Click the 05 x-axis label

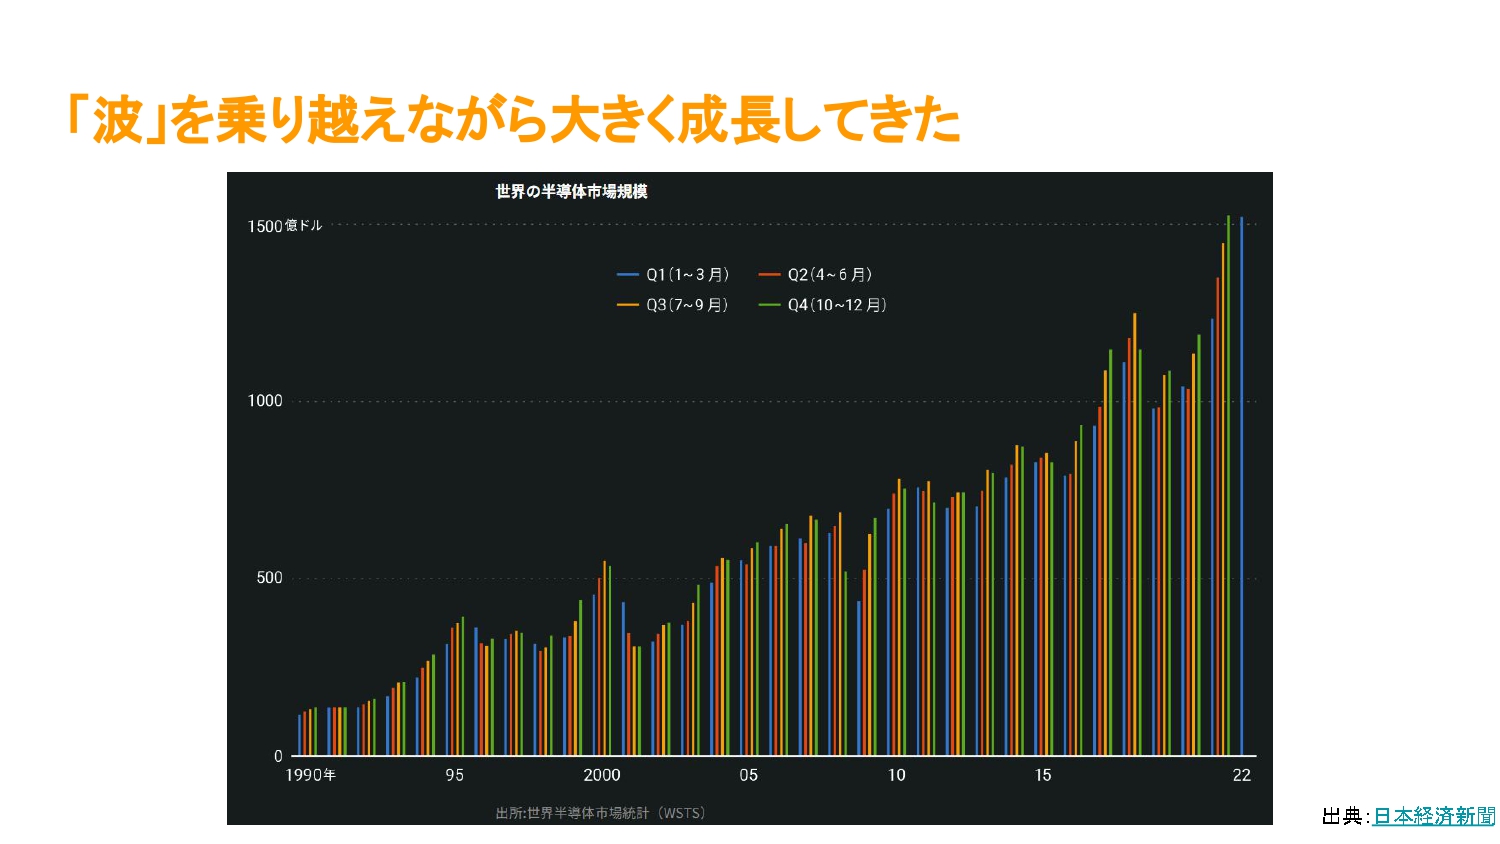(x=749, y=775)
